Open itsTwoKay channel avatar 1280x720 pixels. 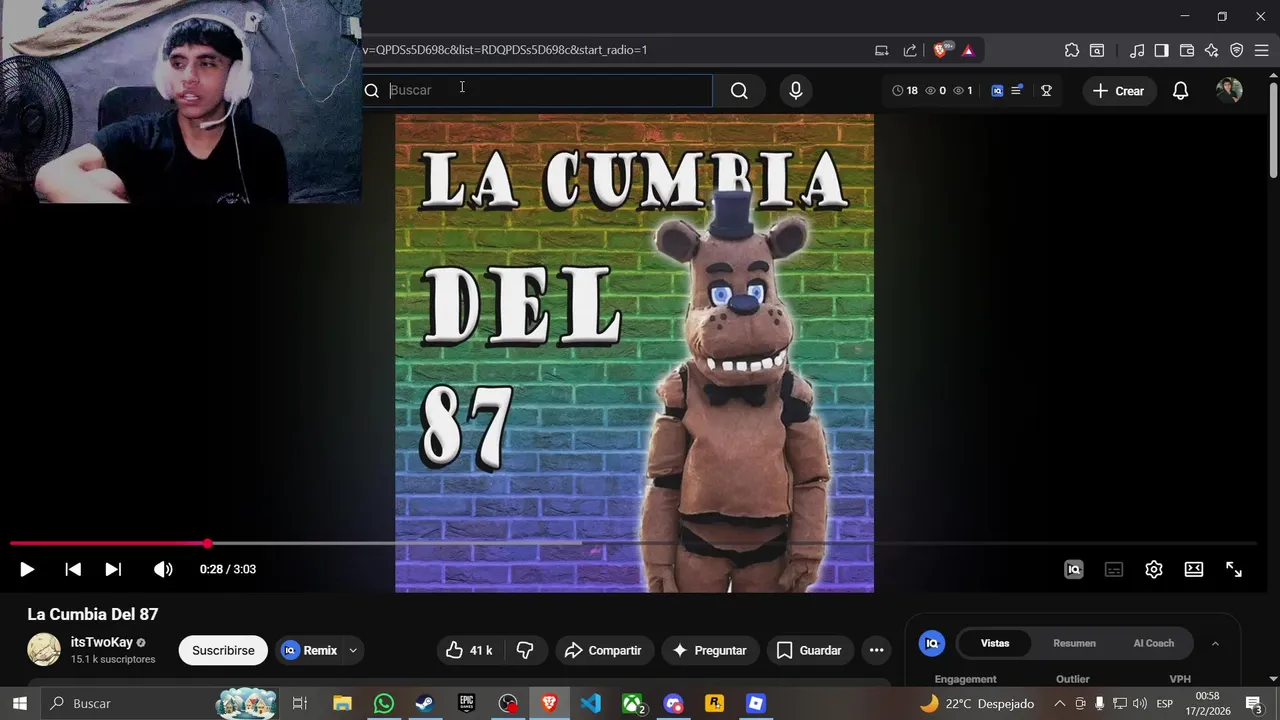pos(44,650)
